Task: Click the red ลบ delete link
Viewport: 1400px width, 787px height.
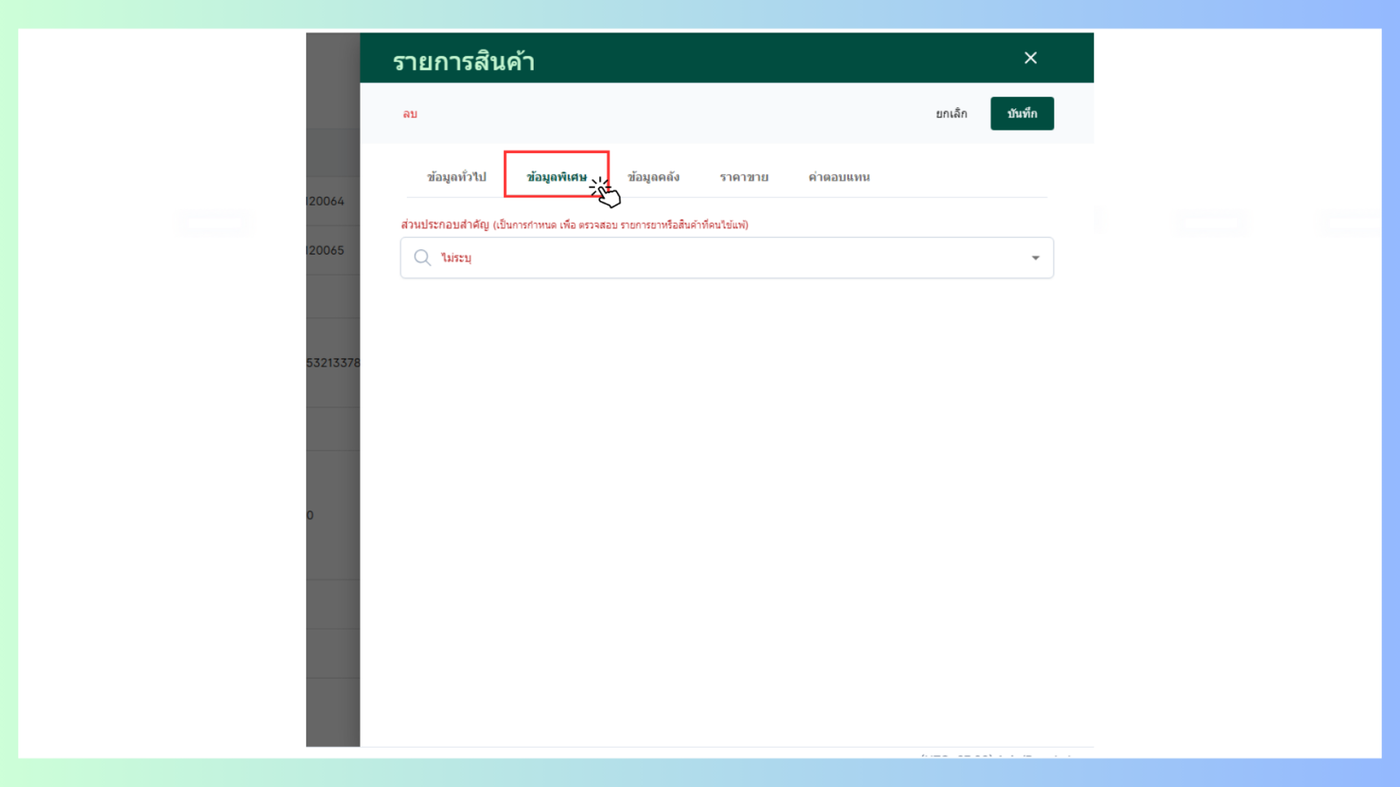Action: coord(410,114)
